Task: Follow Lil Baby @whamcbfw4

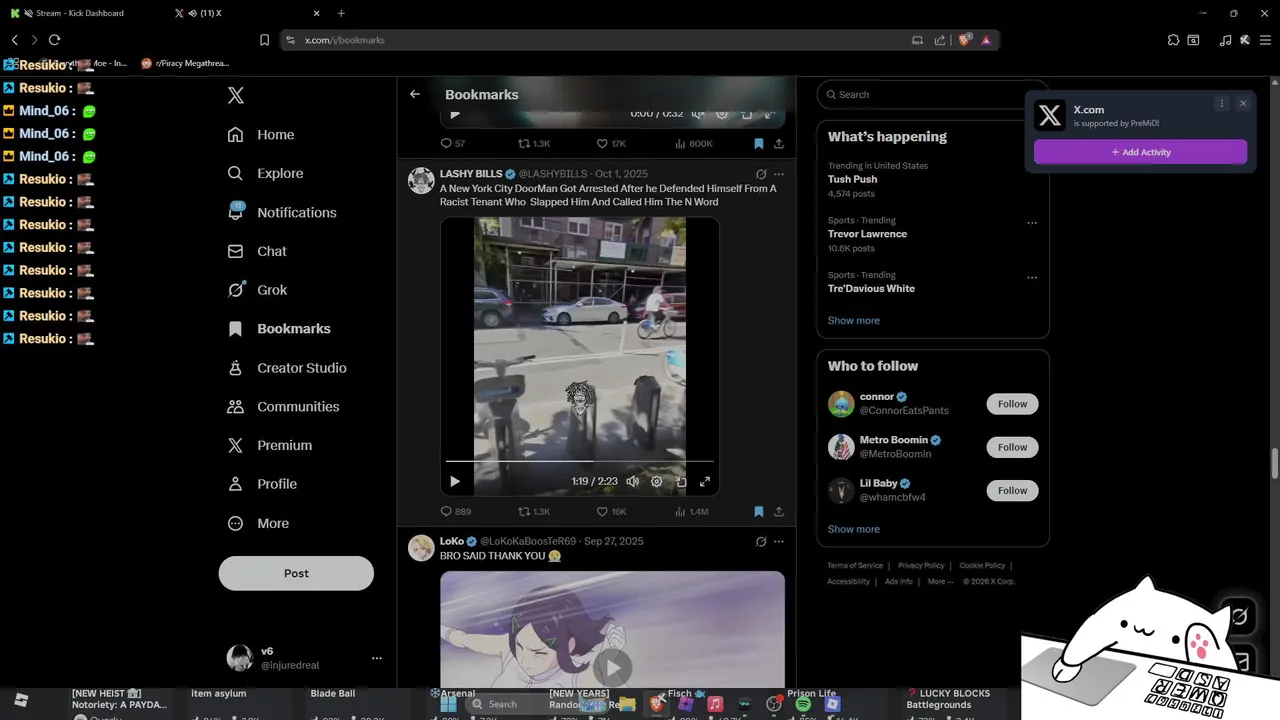Action: pos(1012,490)
